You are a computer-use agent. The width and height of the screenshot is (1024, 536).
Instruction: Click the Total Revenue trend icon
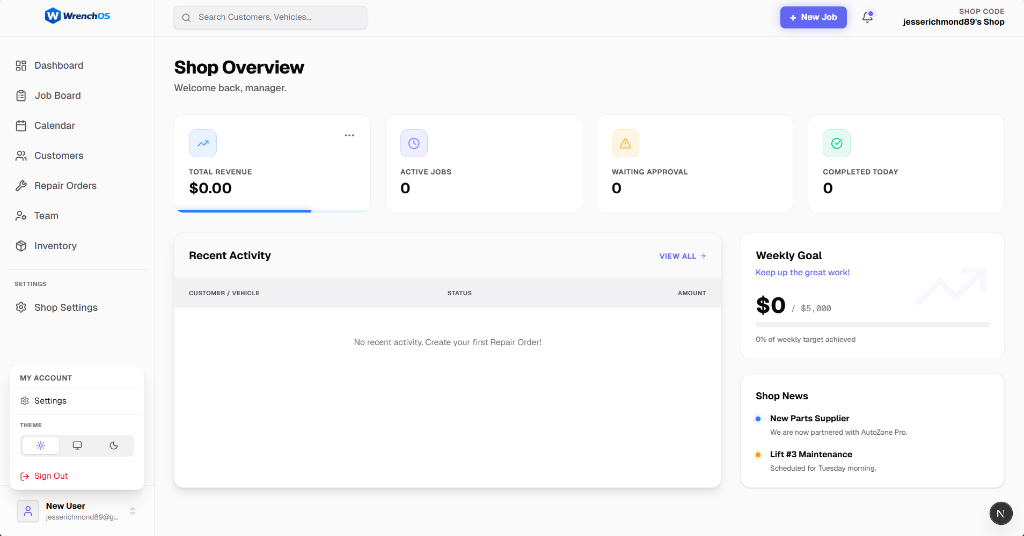(203, 143)
